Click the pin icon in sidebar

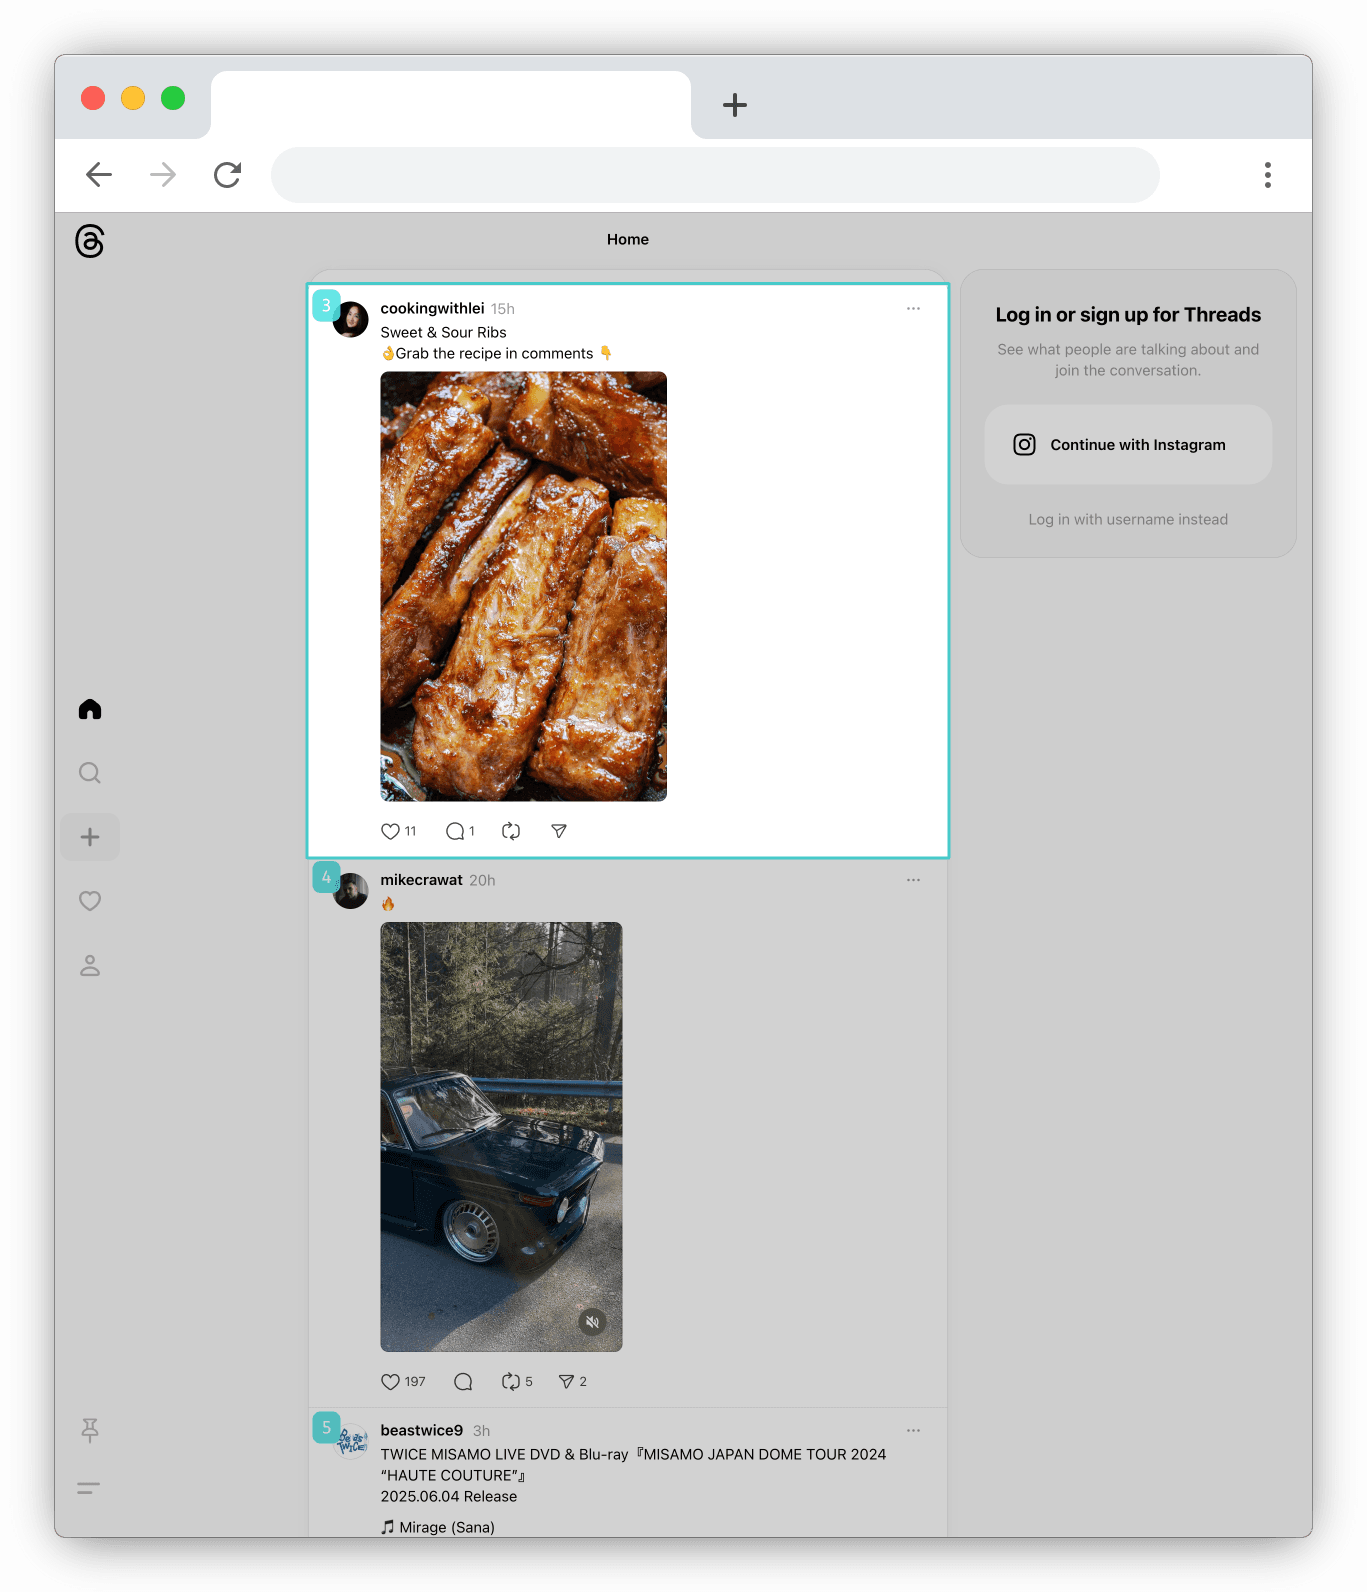click(90, 1430)
